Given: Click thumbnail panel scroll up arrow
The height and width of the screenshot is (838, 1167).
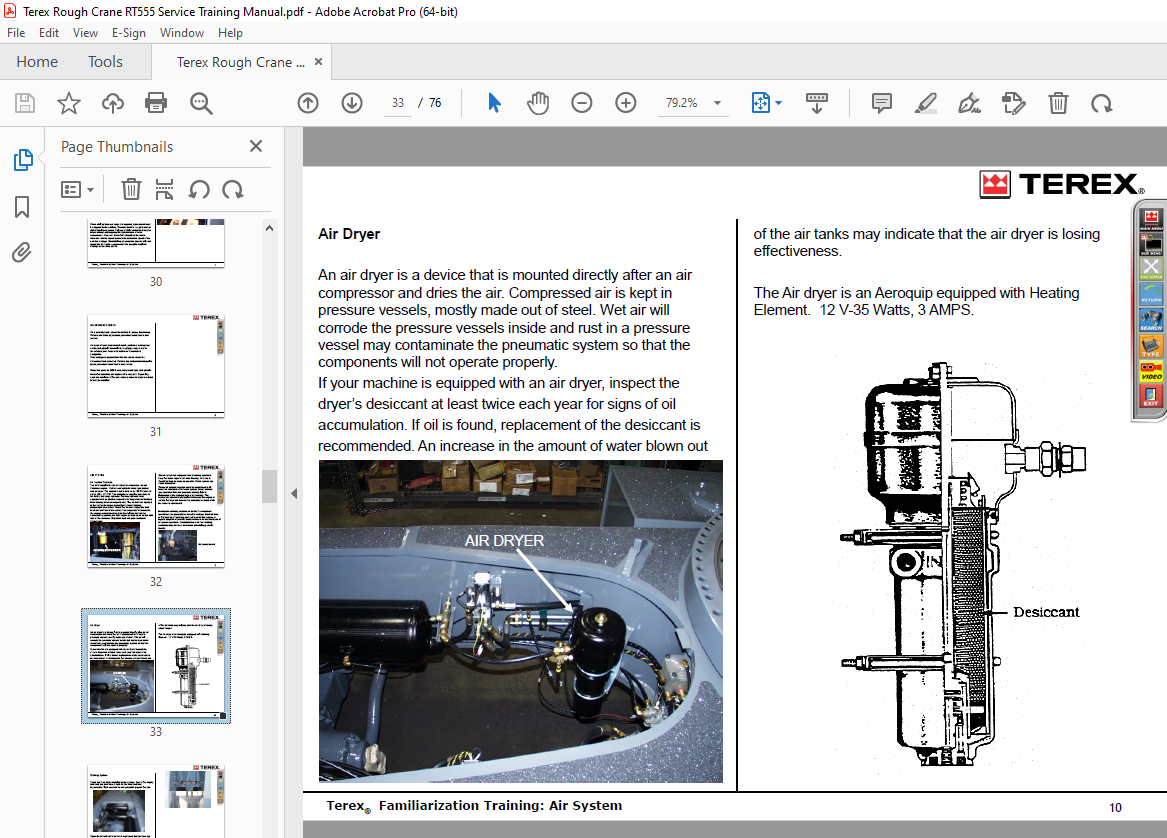Looking at the screenshot, I should click(x=269, y=228).
